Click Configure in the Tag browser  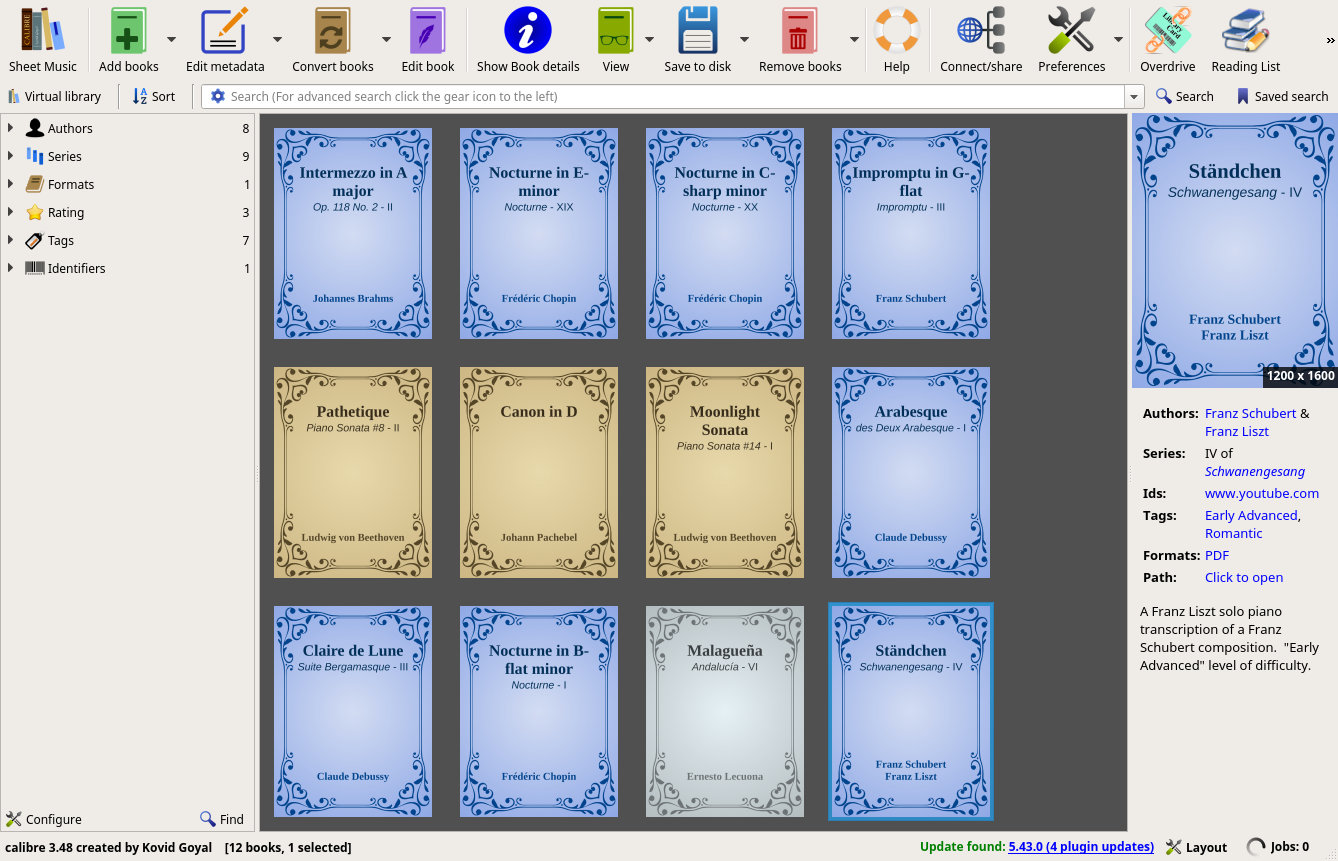point(44,819)
